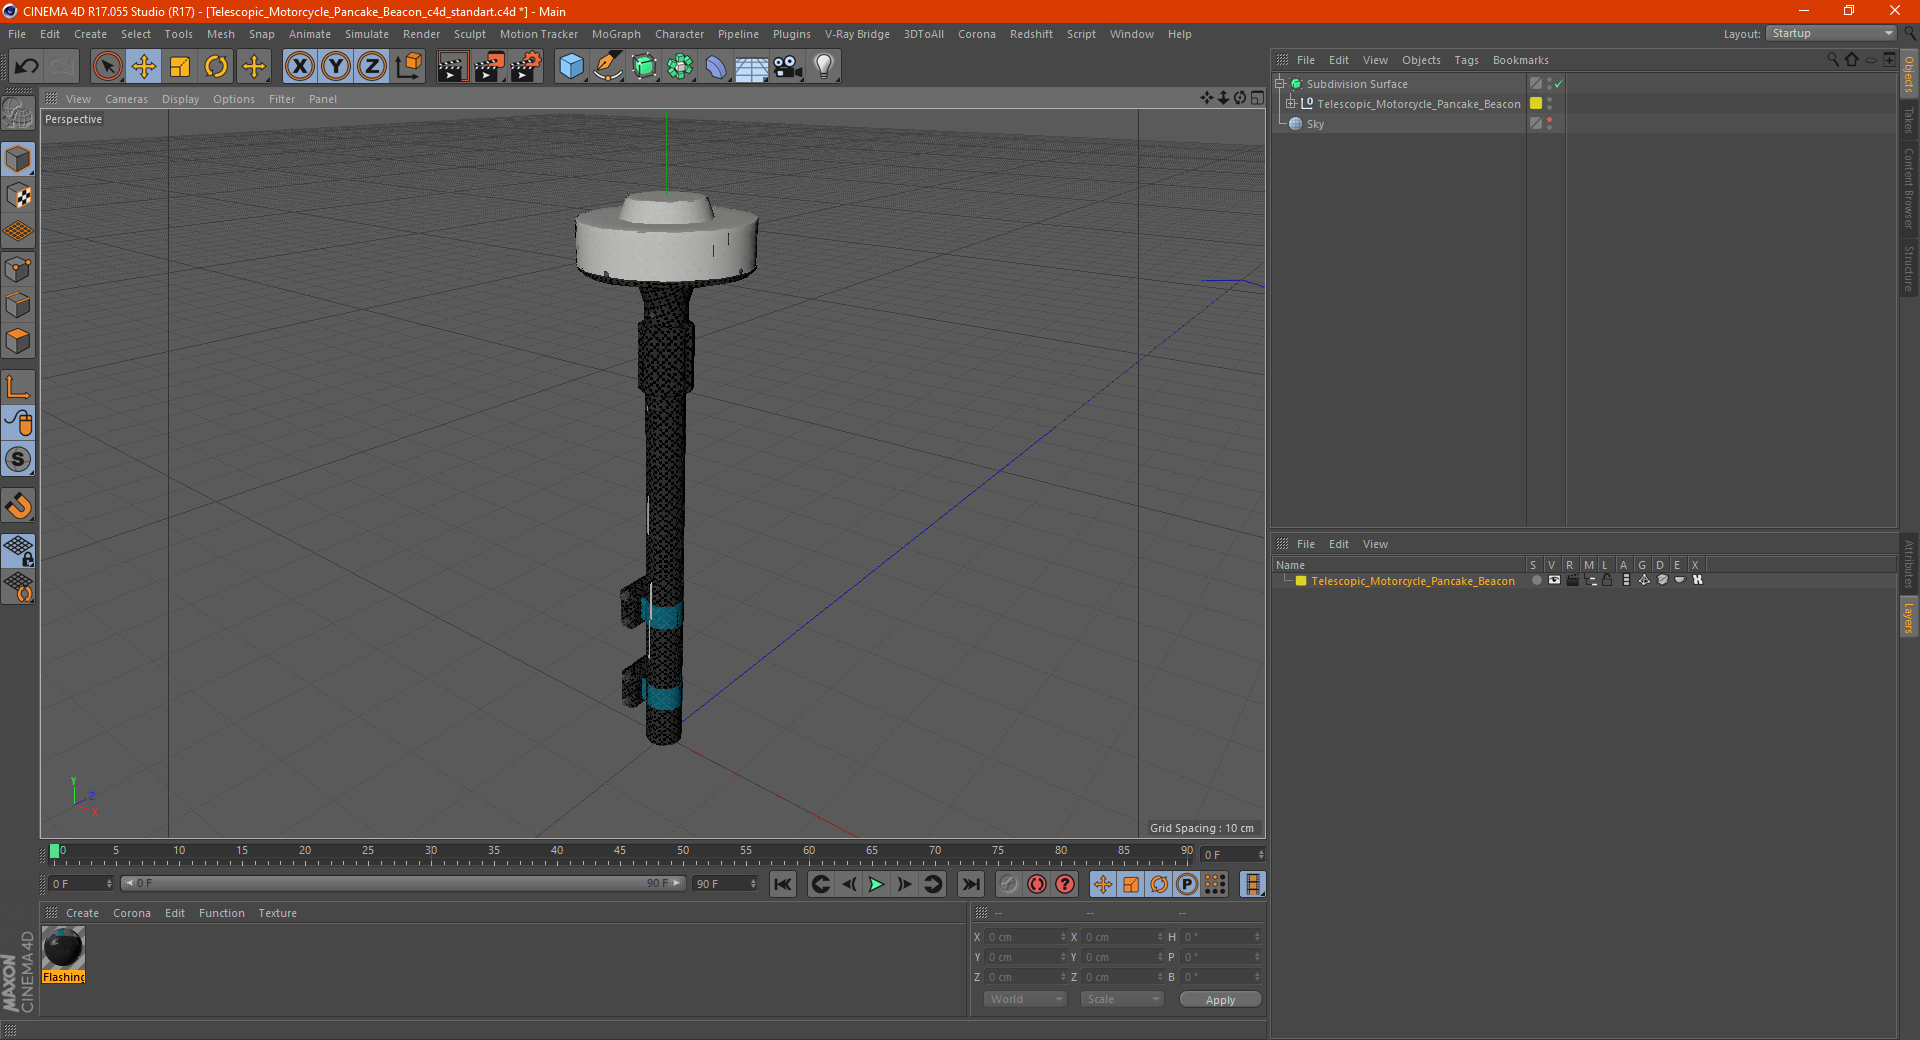1920x1040 pixels.
Task: Expand the Telescopic_Motorcycle_Pancake_Beacon object tree
Action: coord(1290,104)
